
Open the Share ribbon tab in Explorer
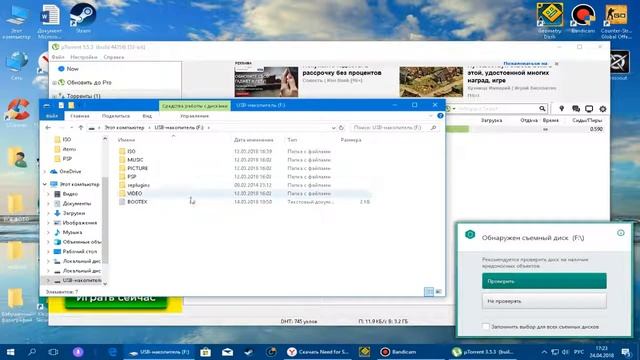coord(116,116)
